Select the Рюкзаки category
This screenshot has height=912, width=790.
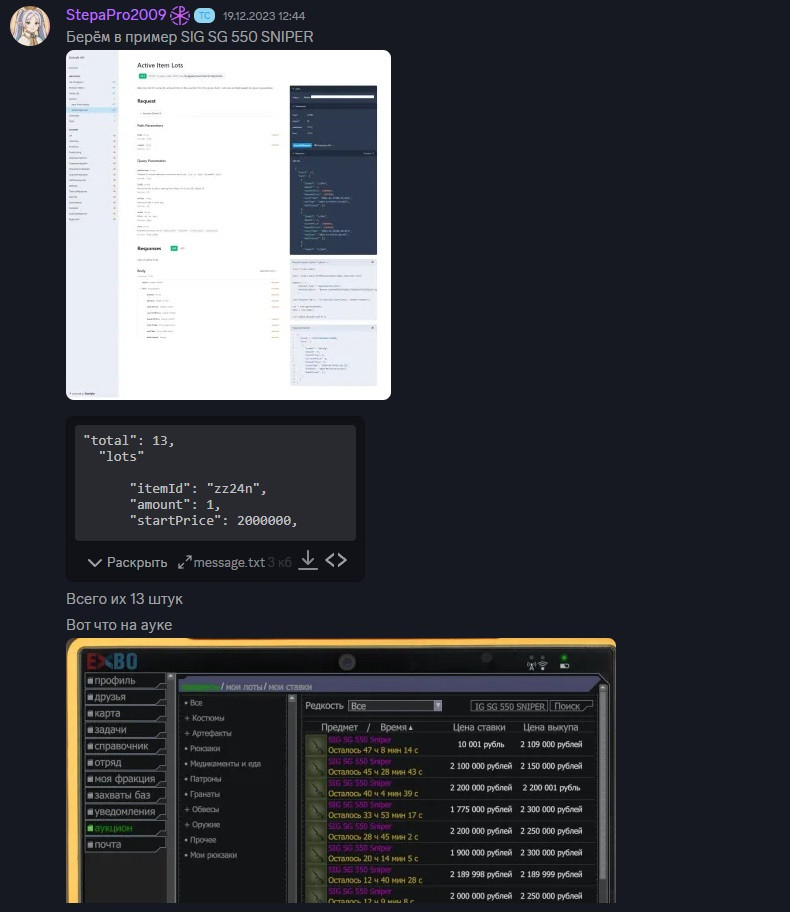pyautogui.click(x=202, y=749)
